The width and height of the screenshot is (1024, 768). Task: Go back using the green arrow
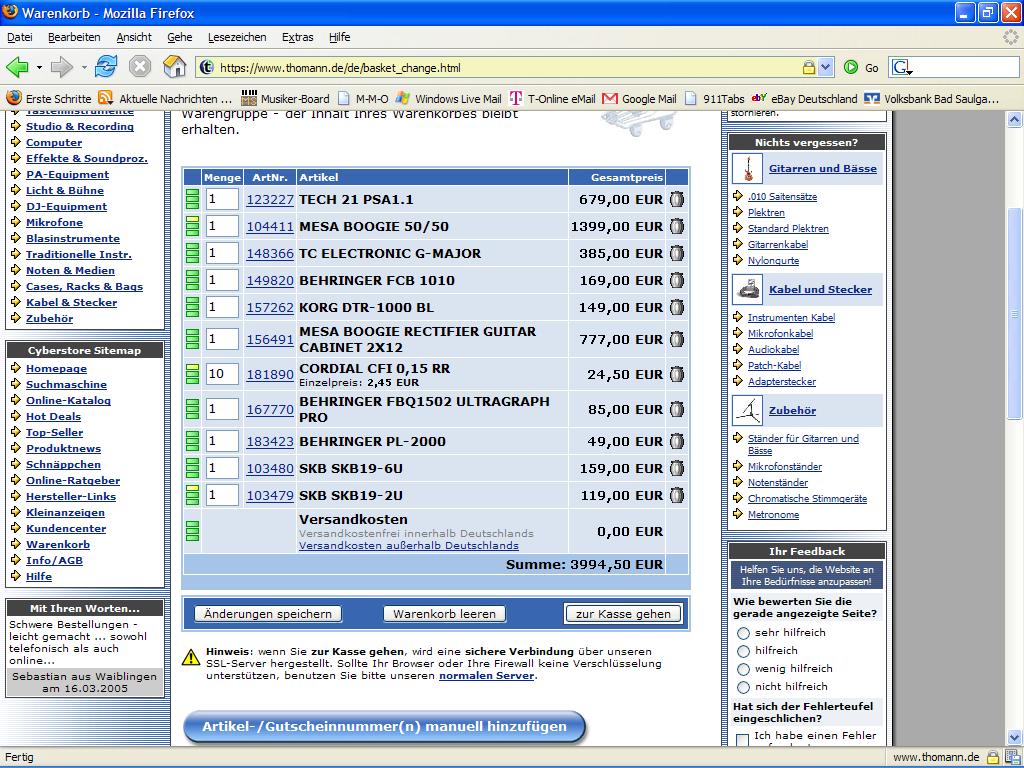tap(17, 67)
